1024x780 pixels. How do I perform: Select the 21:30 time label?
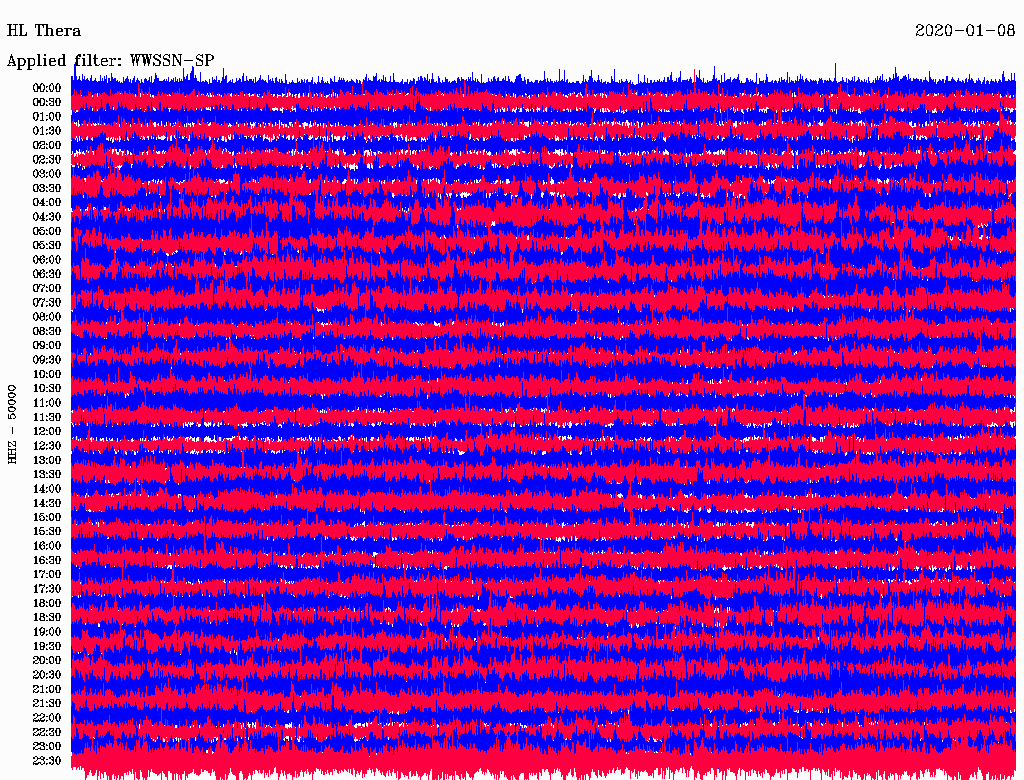tap(46, 704)
